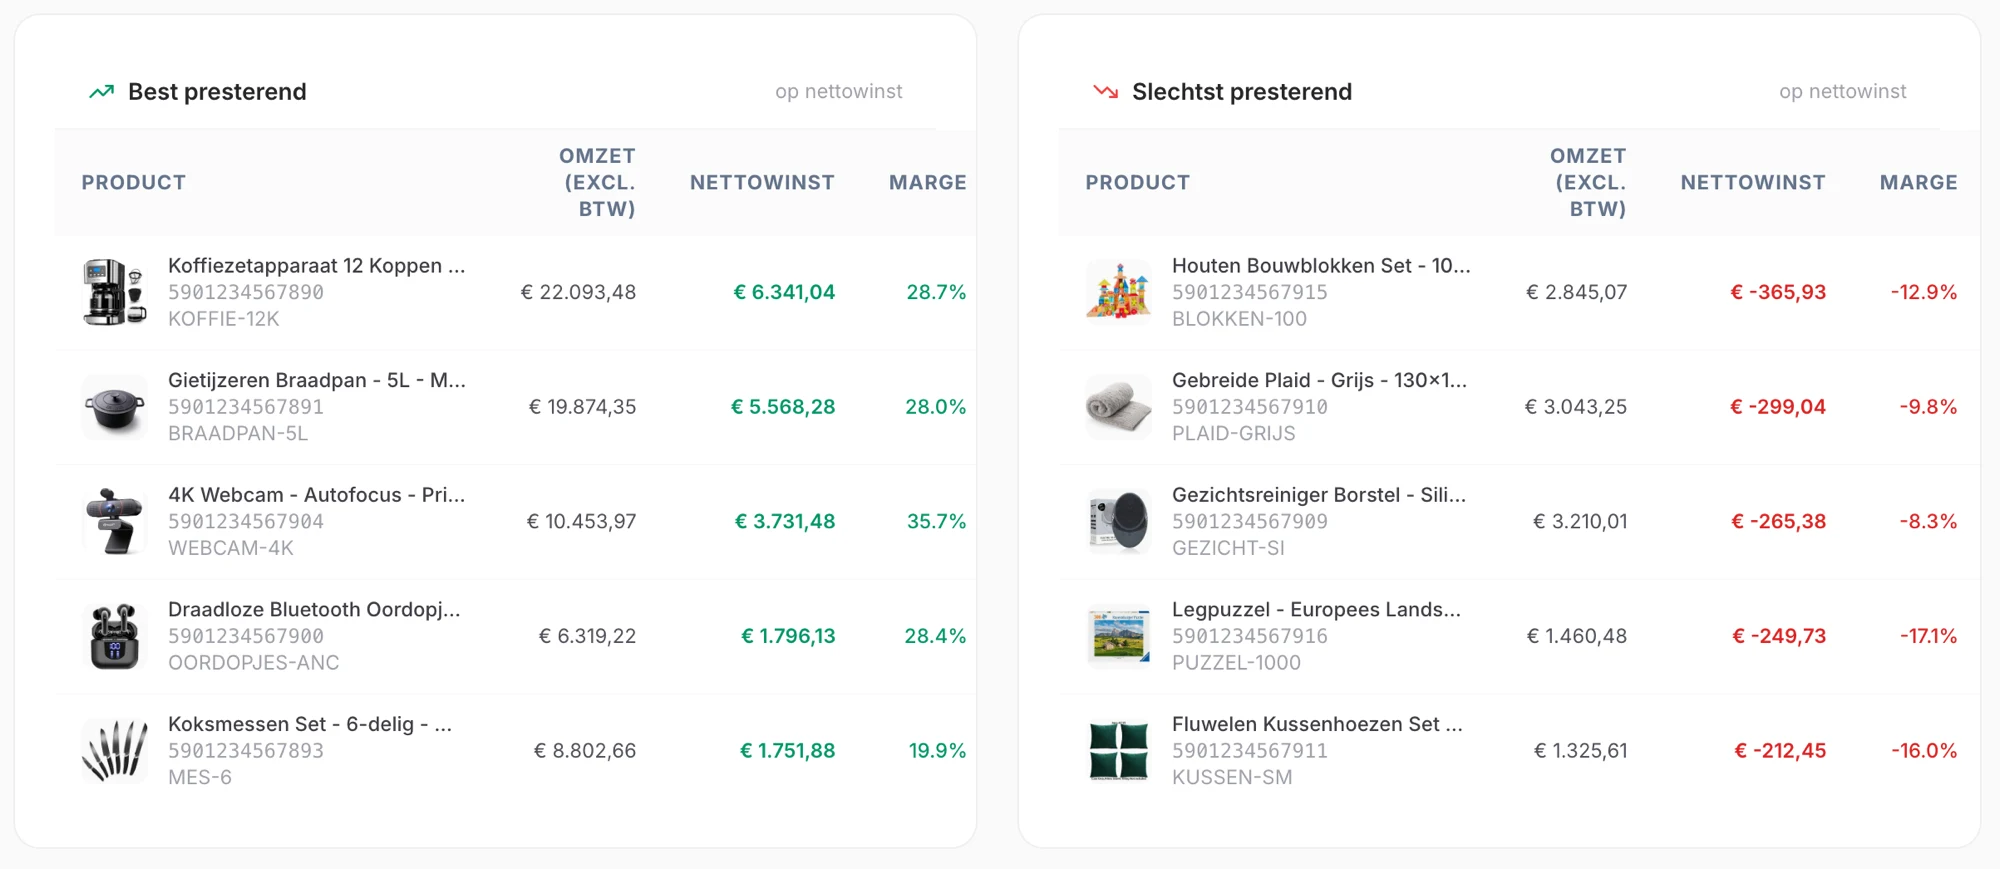The width and height of the screenshot is (2000, 869).
Task: Open the Bluetooth Oordopjes thumbnail image
Action: pyautogui.click(x=115, y=636)
